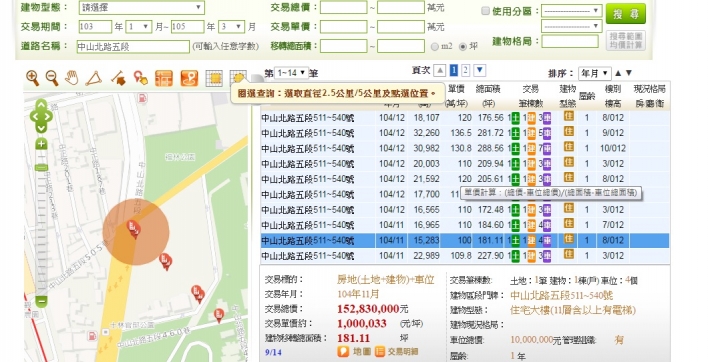Select the rectangle area selection tool

pos(214,79)
